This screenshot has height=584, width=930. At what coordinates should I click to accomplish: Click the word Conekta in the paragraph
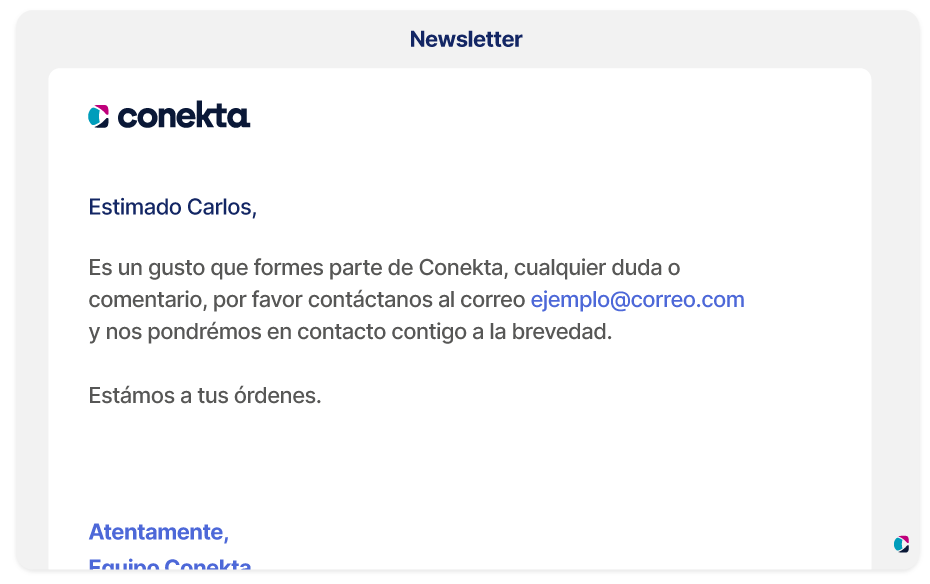[463, 267]
